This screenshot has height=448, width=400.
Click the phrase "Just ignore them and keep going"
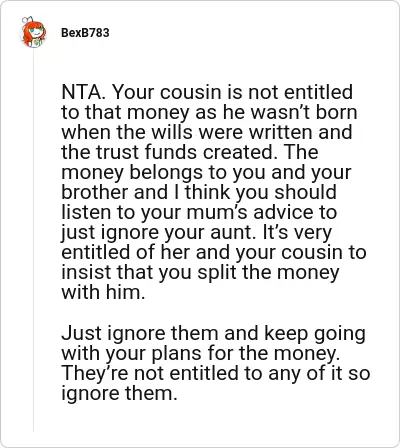pos(213,333)
